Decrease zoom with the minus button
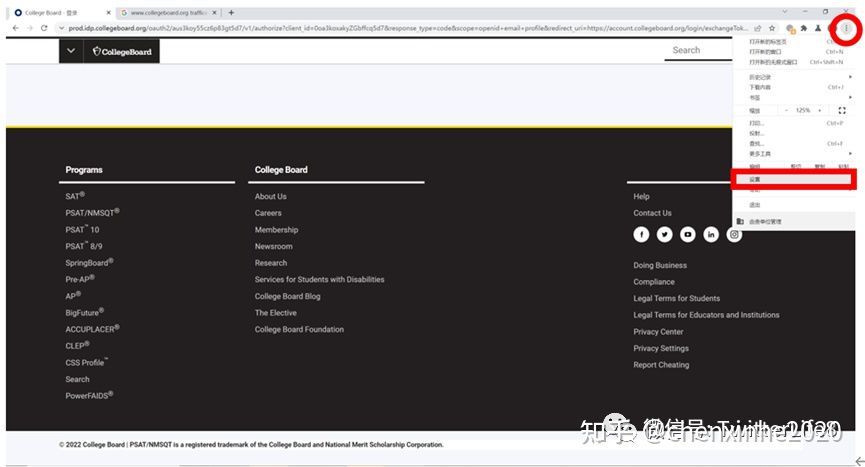This screenshot has height=467, width=865. pos(787,110)
